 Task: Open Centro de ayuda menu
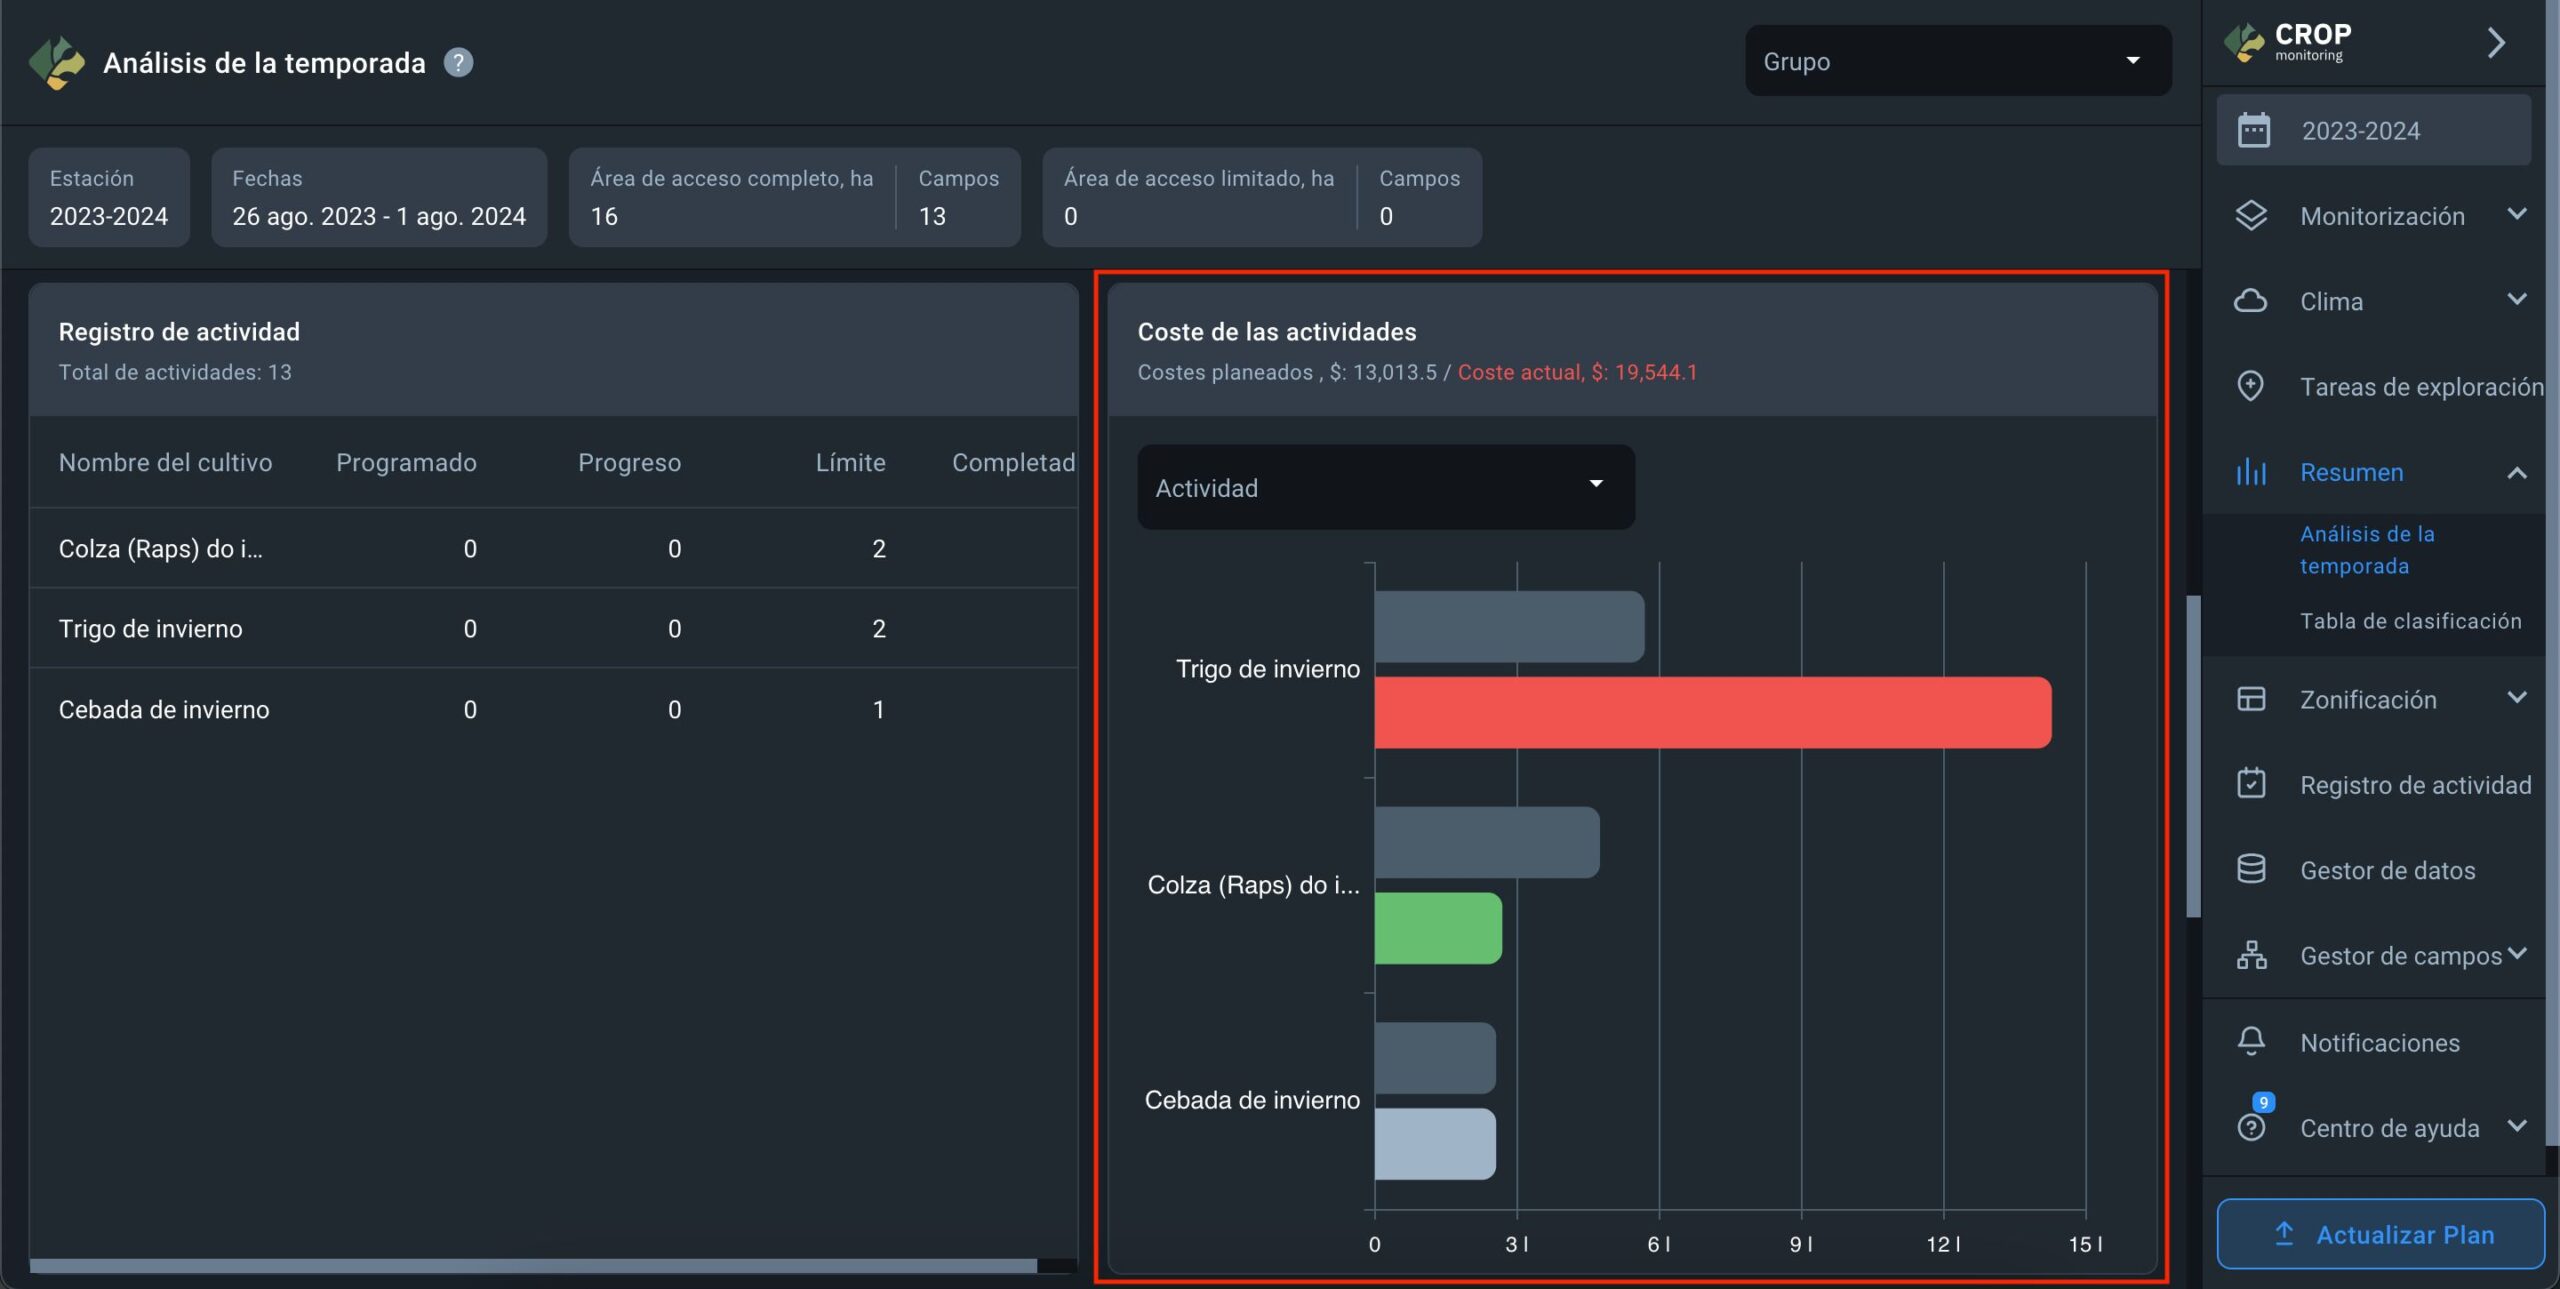(x=2389, y=1128)
